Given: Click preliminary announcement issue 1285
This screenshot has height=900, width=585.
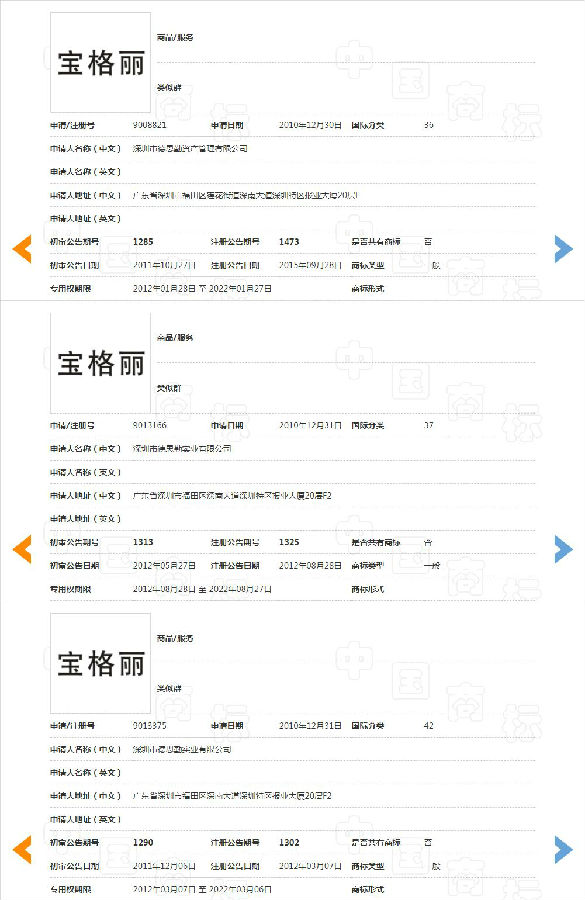Looking at the screenshot, I should (x=143, y=242).
